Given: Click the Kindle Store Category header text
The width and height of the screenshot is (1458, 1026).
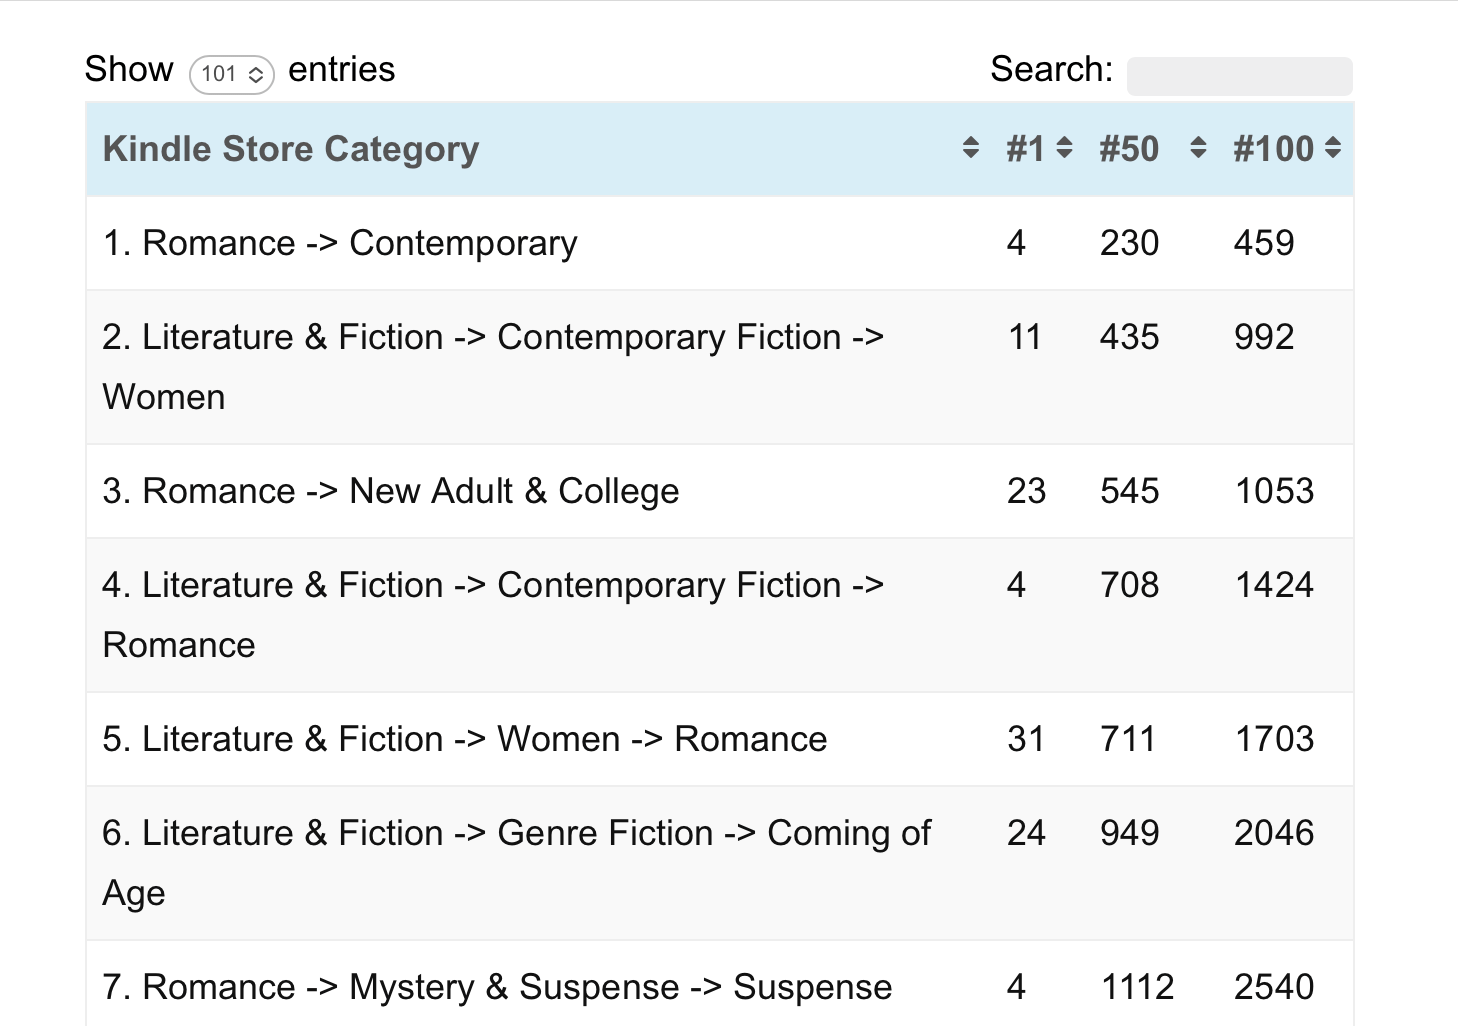Looking at the screenshot, I should point(291,149).
